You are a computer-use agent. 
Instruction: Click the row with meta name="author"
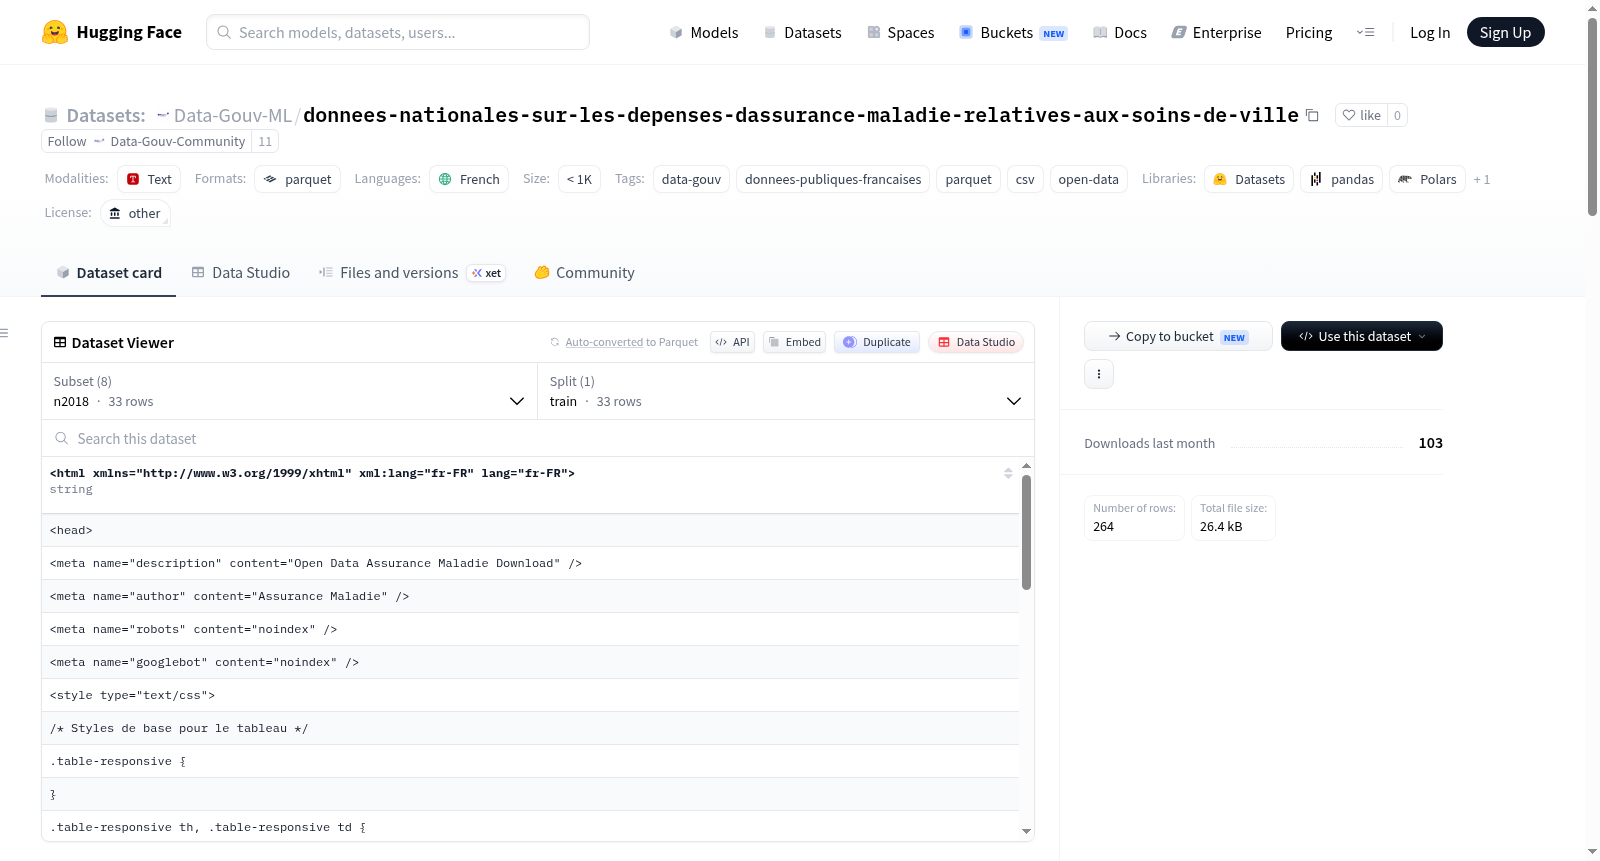click(x=530, y=596)
